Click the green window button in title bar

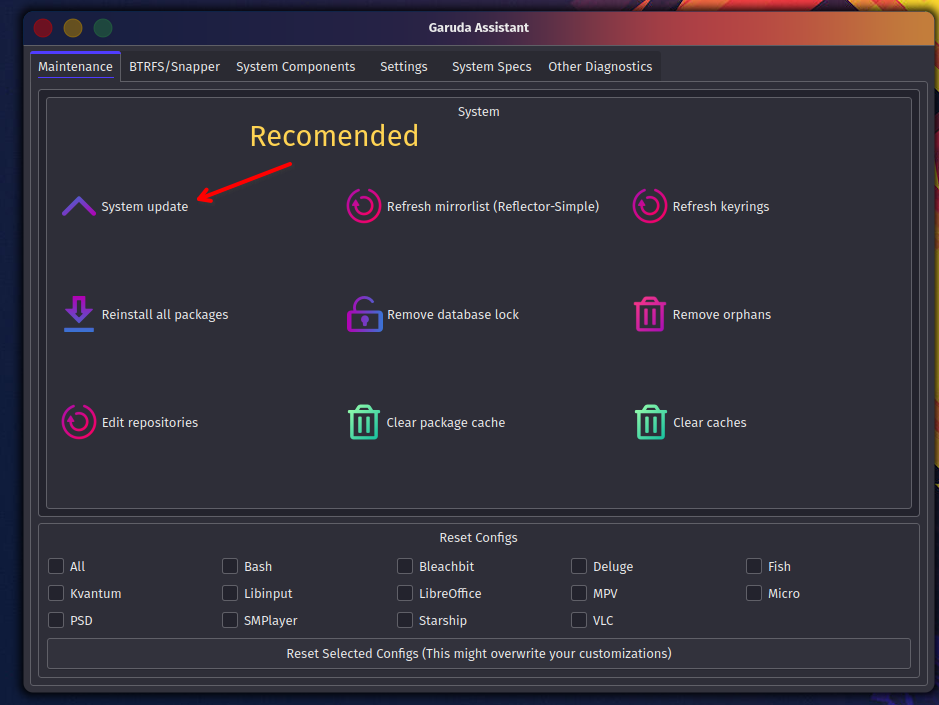tap(103, 28)
